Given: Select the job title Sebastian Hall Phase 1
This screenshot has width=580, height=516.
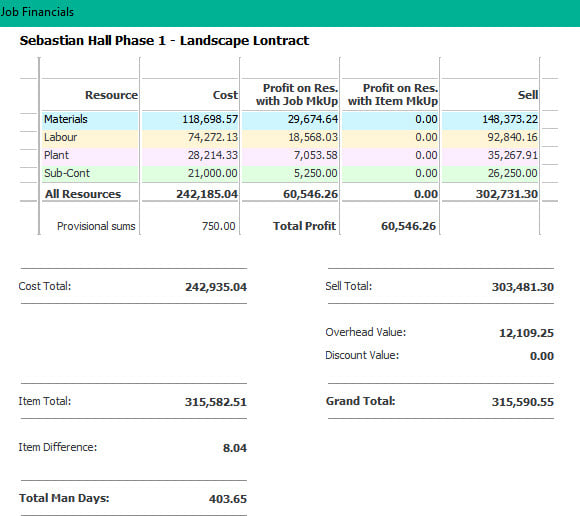Looking at the screenshot, I should (92, 40).
